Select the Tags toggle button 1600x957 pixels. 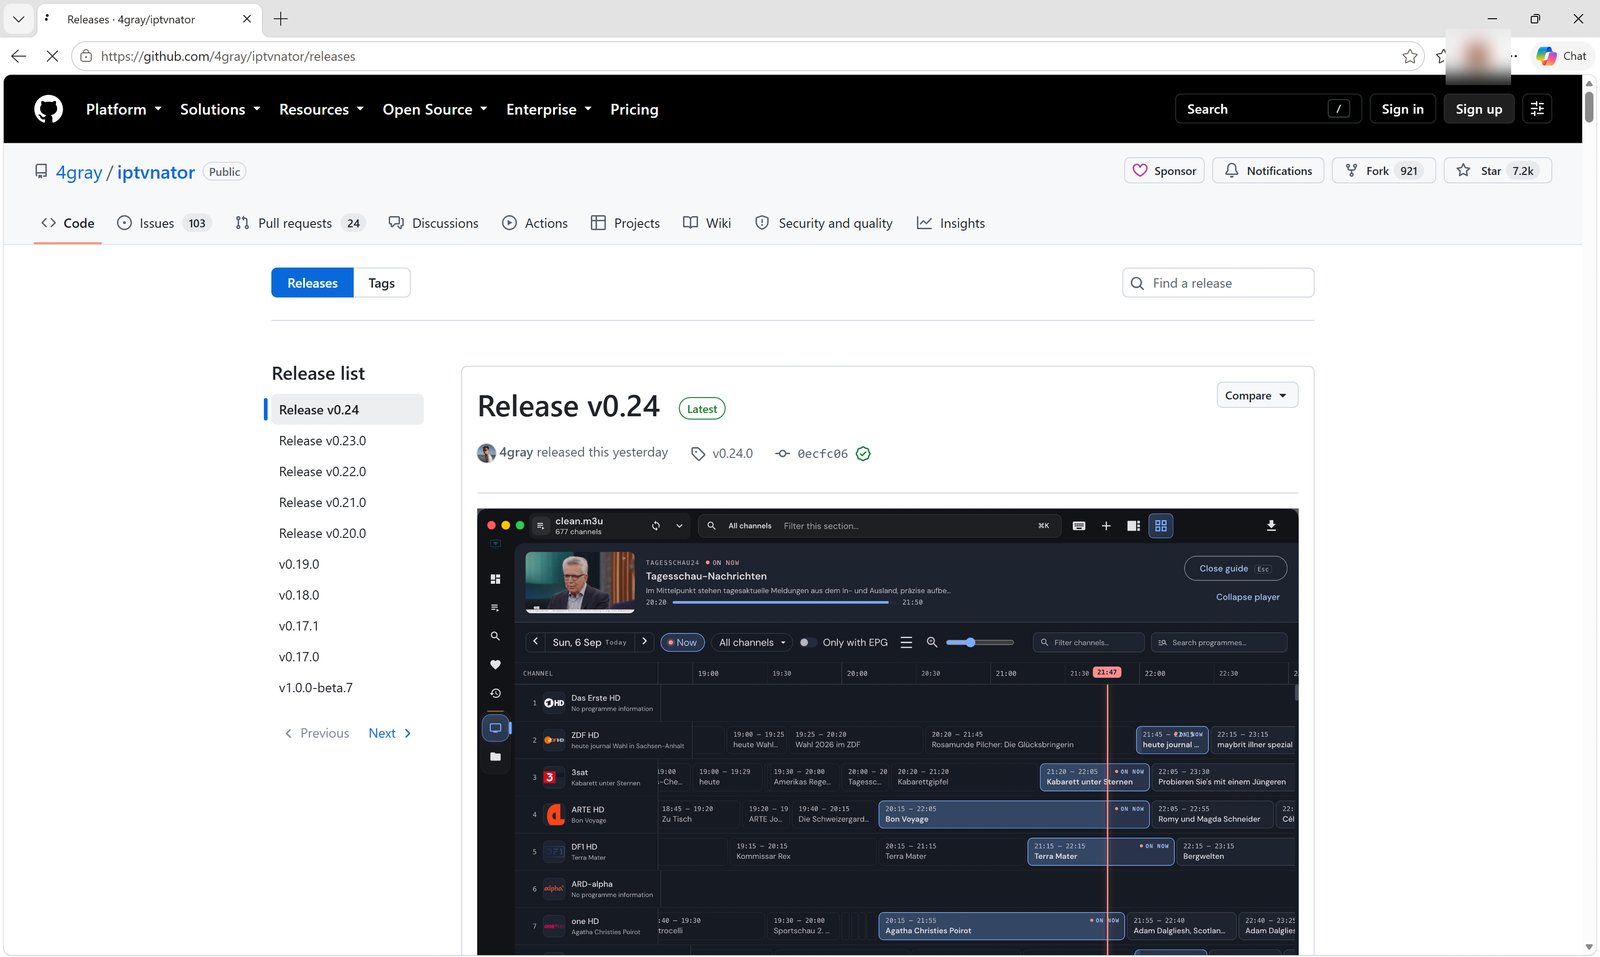pos(381,283)
